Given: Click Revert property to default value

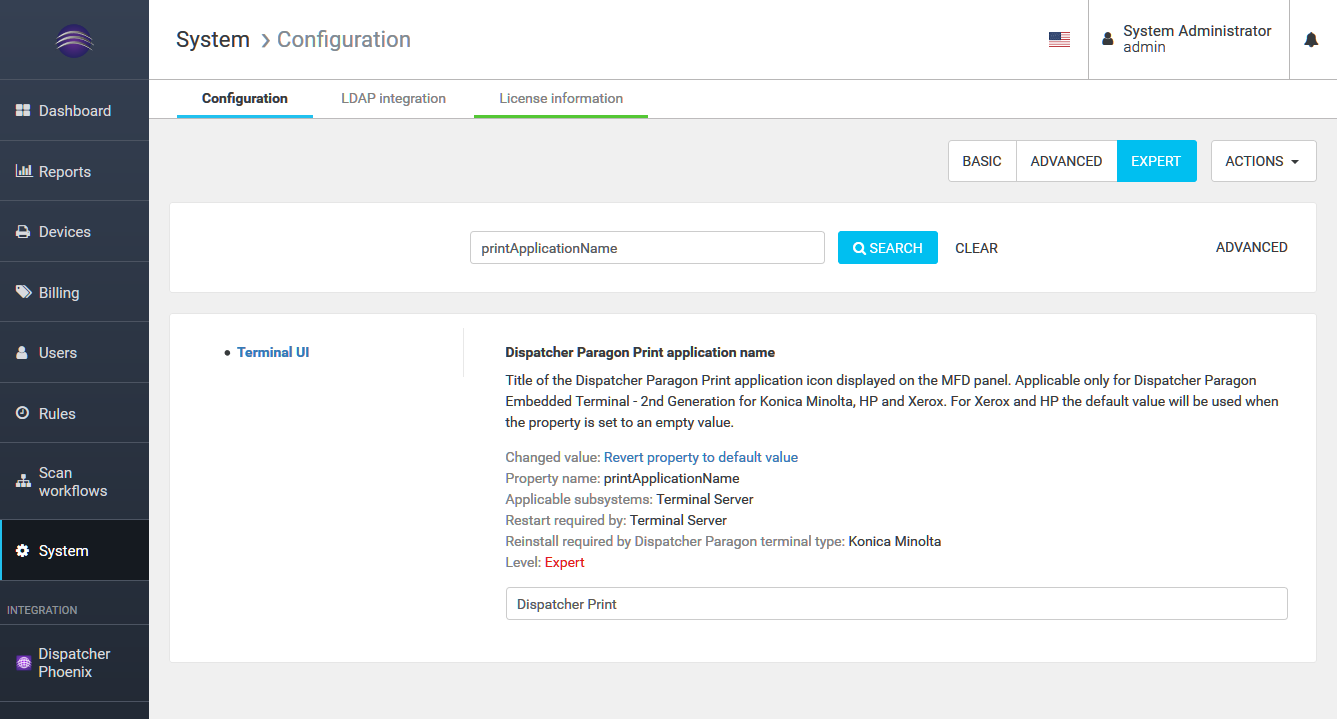Looking at the screenshot, I should pos(700,457).
